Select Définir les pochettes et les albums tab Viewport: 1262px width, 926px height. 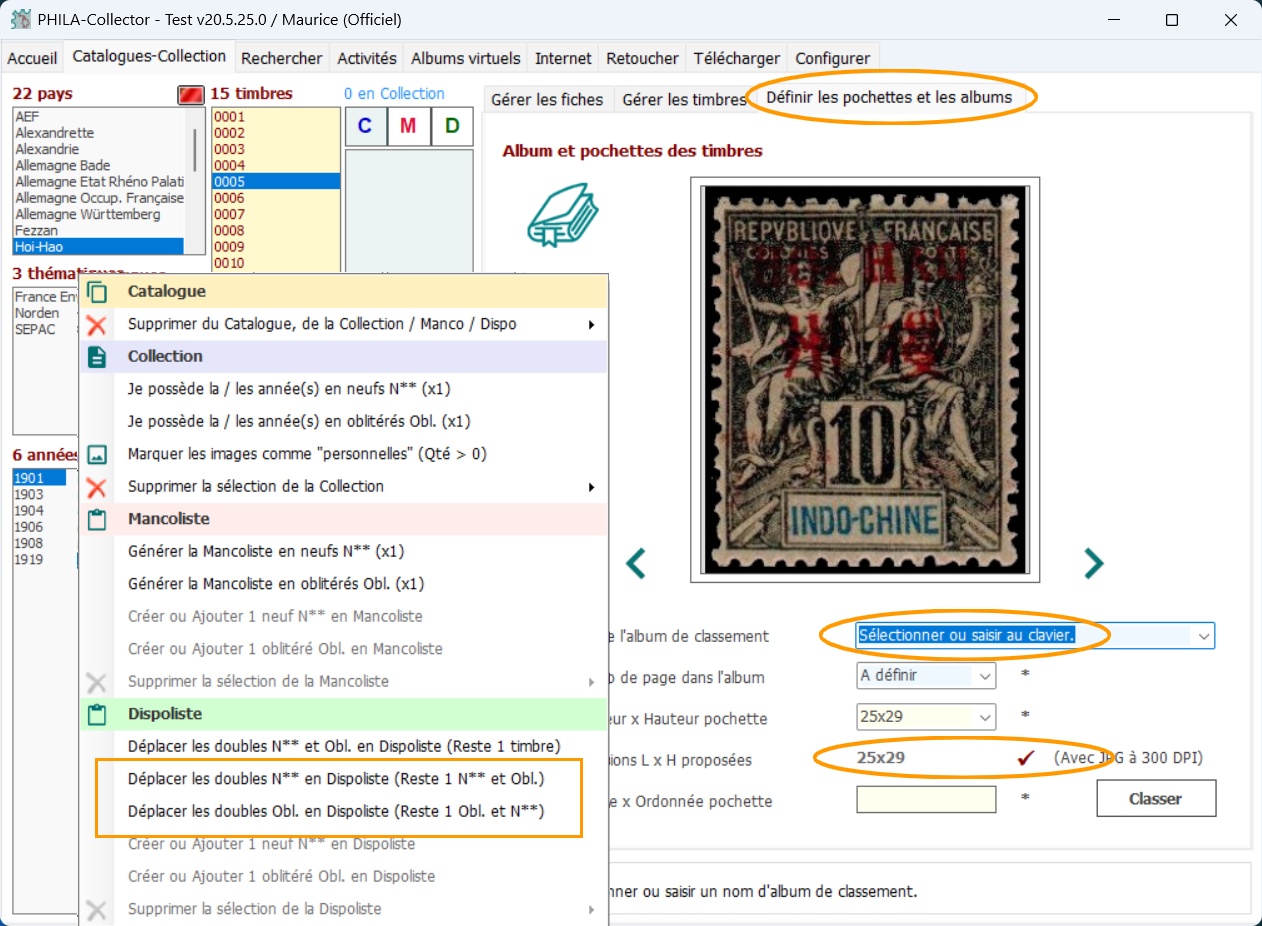(889, 97)
